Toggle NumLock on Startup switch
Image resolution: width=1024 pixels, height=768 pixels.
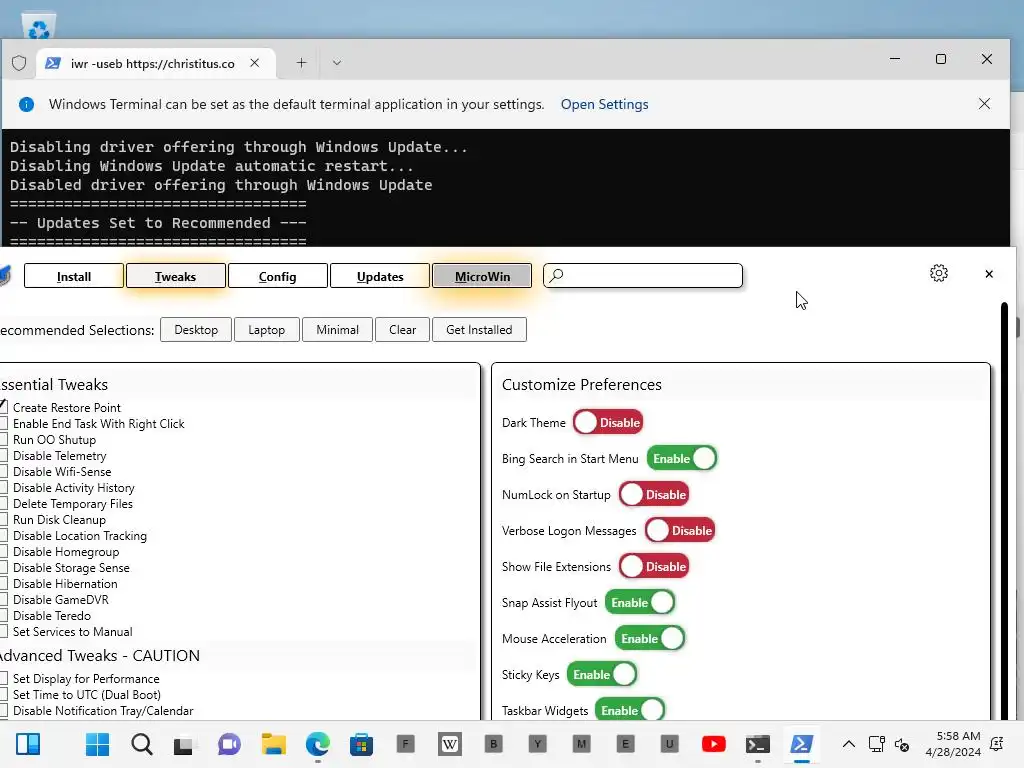click(x=654, y=494)
